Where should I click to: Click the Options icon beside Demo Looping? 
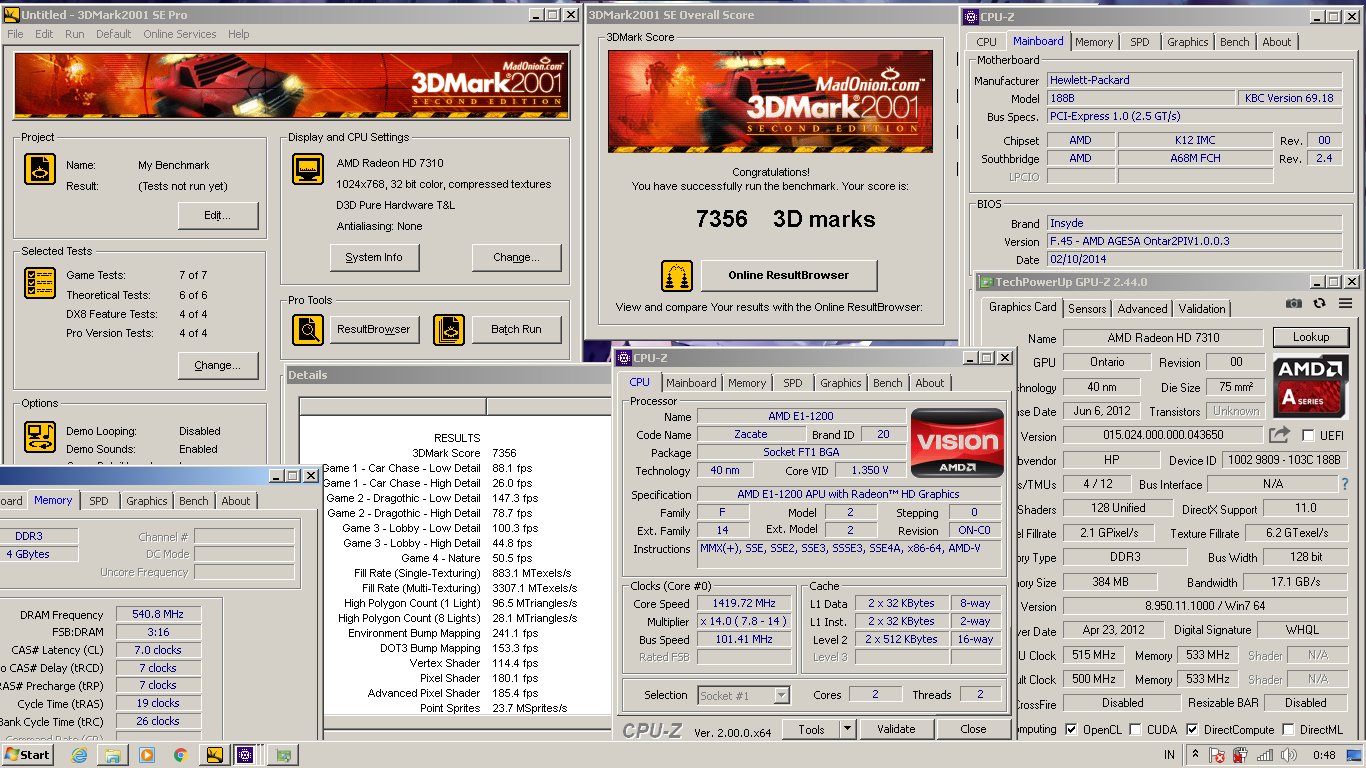[40, 436]
